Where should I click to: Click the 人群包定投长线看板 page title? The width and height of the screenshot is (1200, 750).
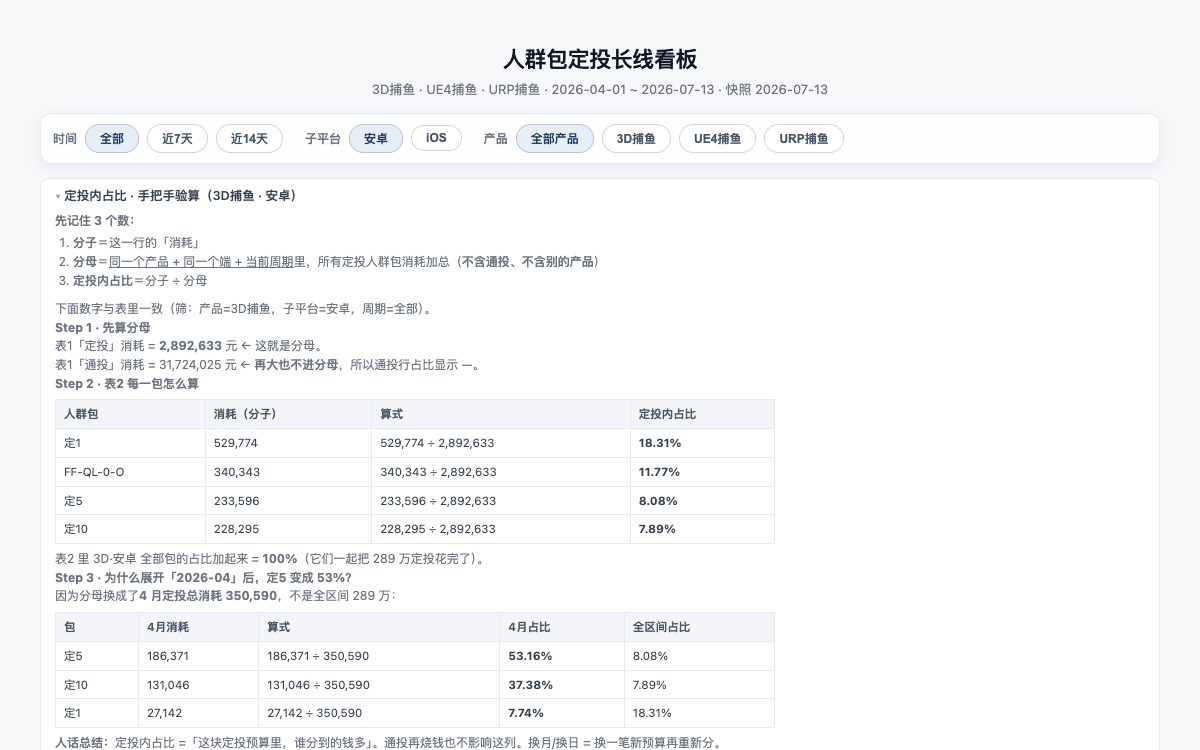600,59
